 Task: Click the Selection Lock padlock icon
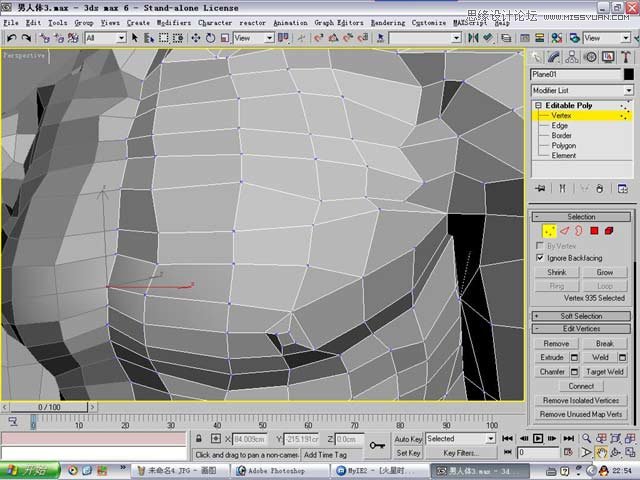click(x=199, y=438)
